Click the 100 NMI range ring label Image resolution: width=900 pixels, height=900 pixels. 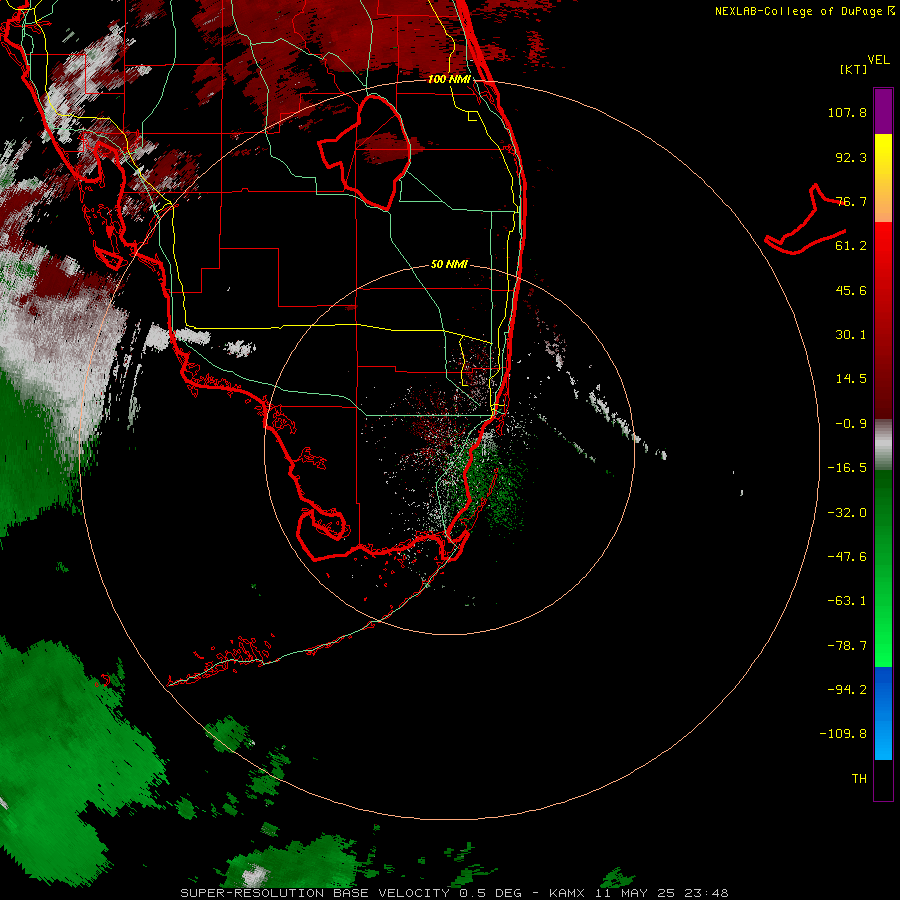click(x=449, y=79)
